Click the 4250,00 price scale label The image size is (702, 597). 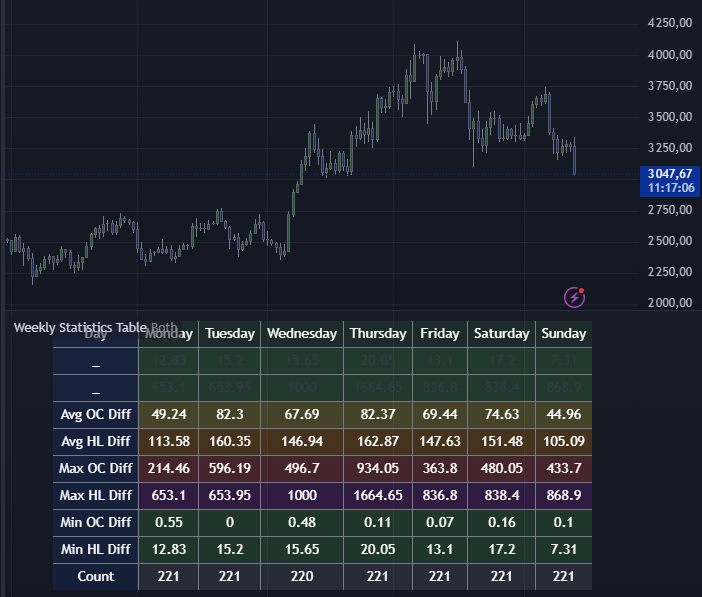pyautogui.click(x=671, y=23)
